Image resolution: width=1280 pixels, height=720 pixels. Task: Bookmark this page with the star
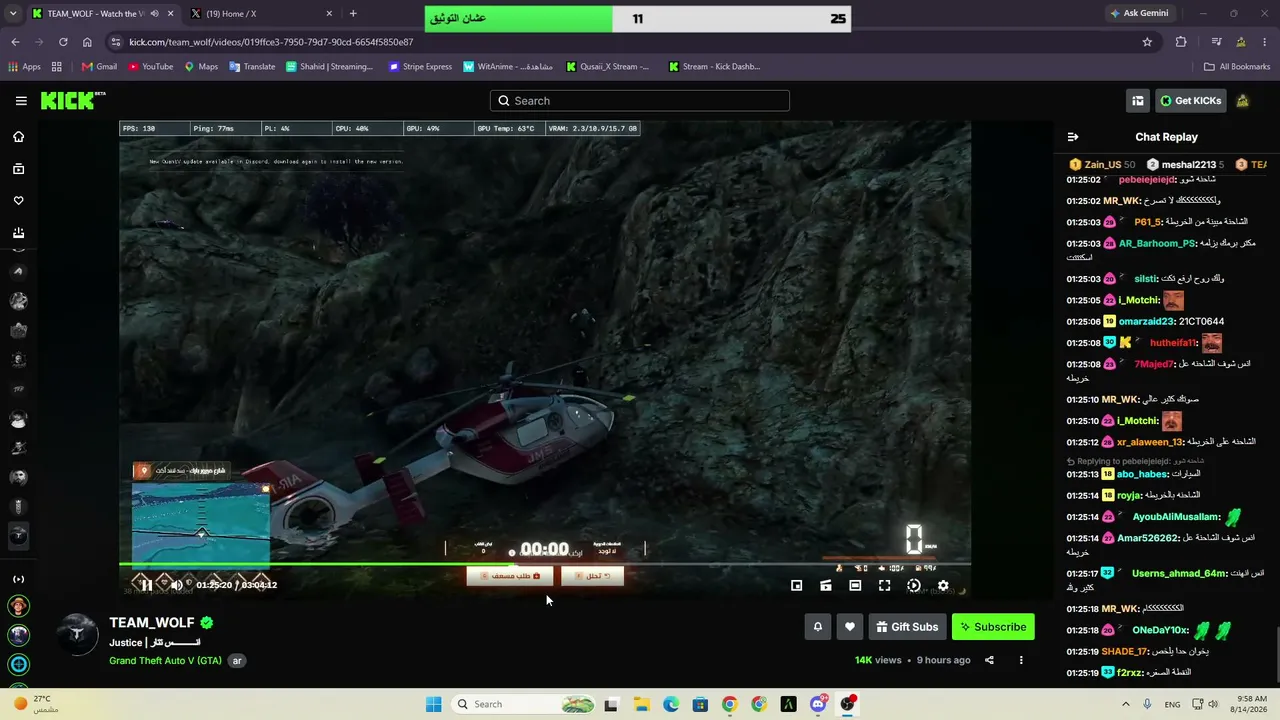pos(1147,42)
